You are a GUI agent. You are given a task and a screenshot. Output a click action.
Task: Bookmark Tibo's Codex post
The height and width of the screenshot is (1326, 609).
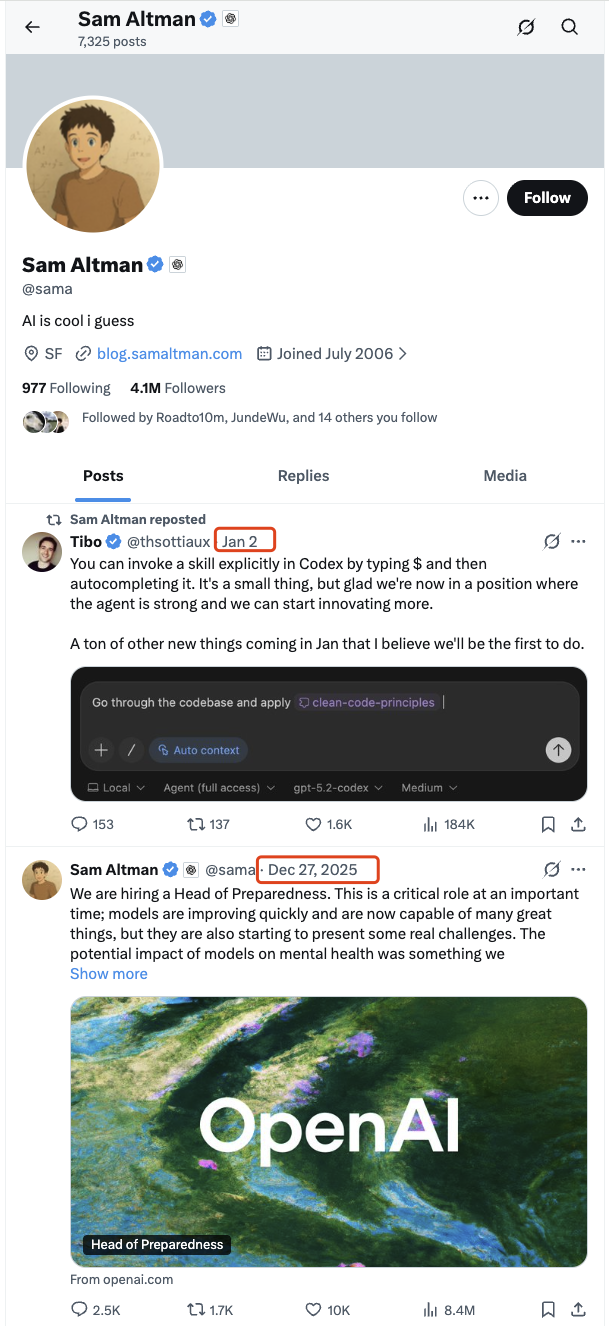548,824
